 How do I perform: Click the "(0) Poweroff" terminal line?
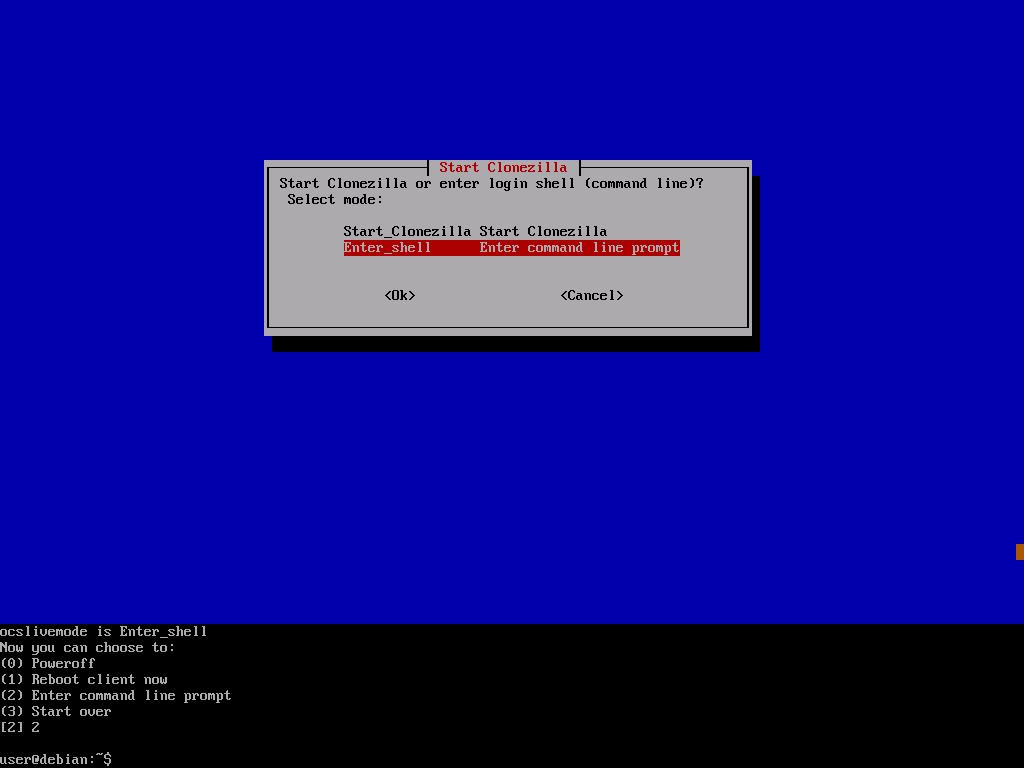tap(48, 663)
